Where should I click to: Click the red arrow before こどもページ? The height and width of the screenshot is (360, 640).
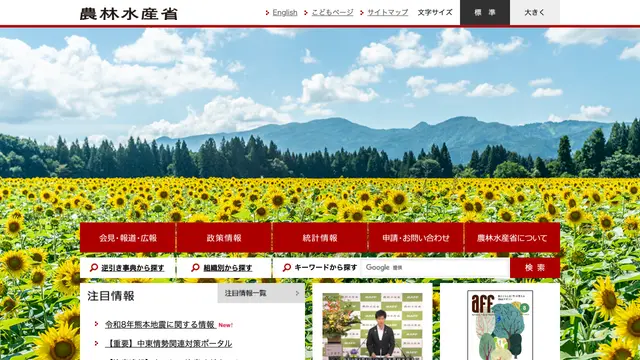pos(306,13)
